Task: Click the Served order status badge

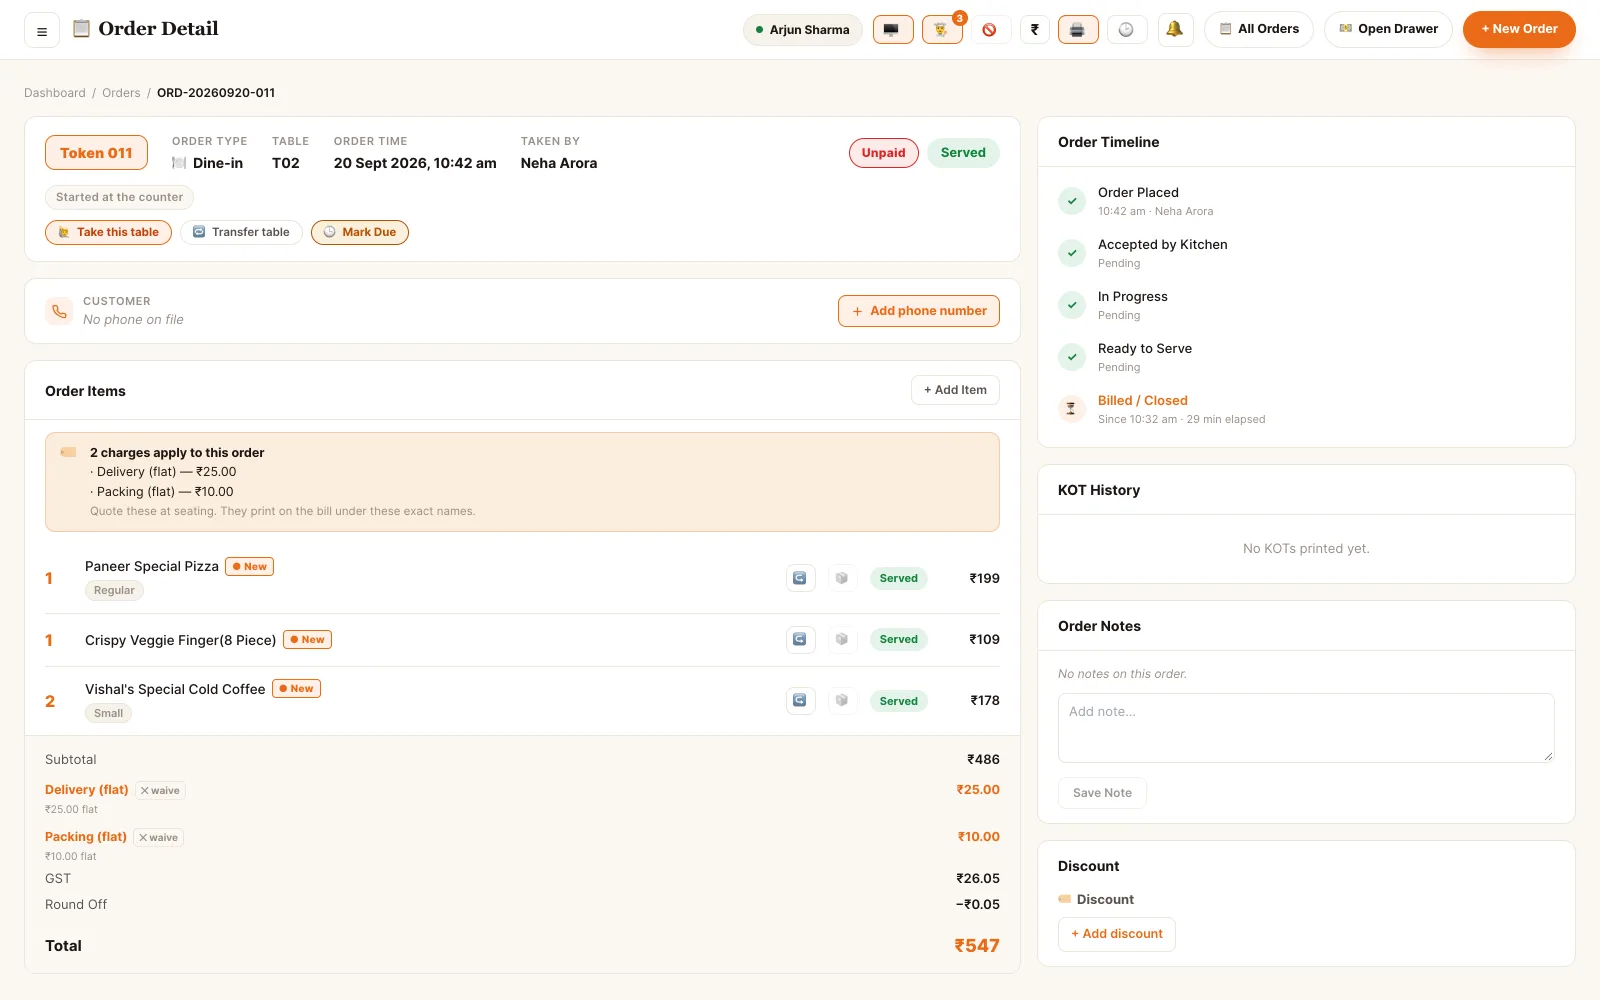Action: [963, 153]
